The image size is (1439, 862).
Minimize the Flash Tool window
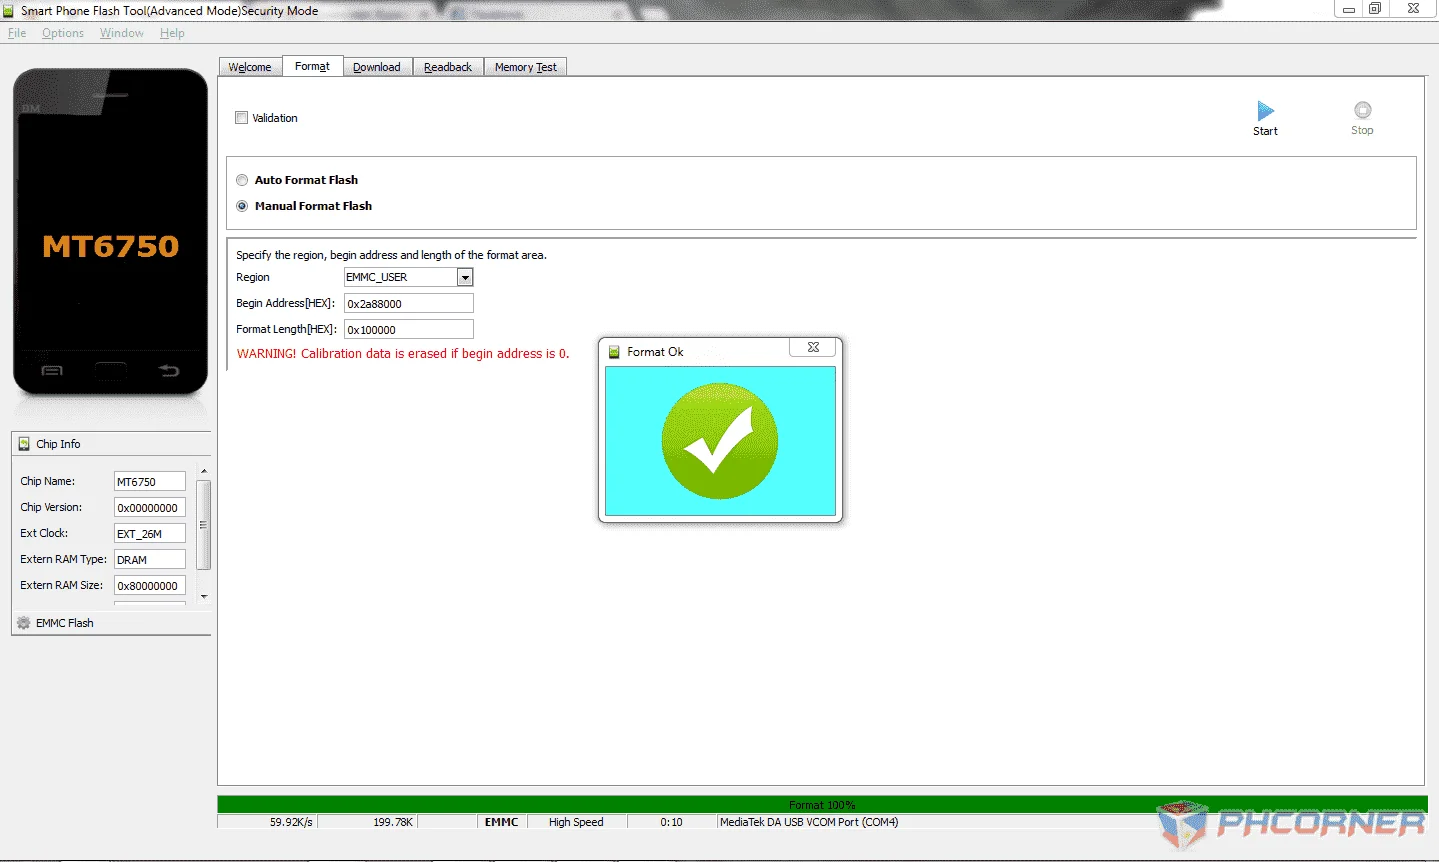1348,8
